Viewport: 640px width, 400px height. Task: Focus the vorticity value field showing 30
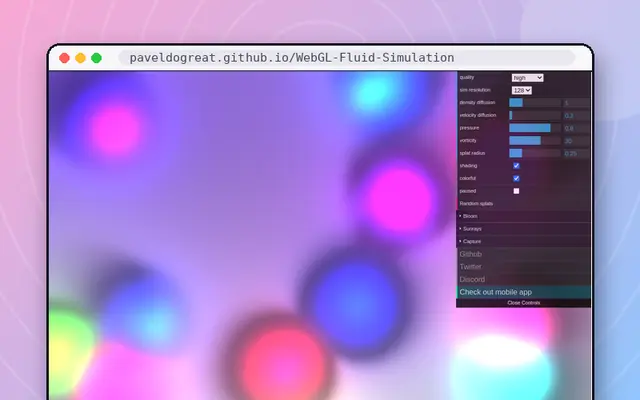(576, 141)
